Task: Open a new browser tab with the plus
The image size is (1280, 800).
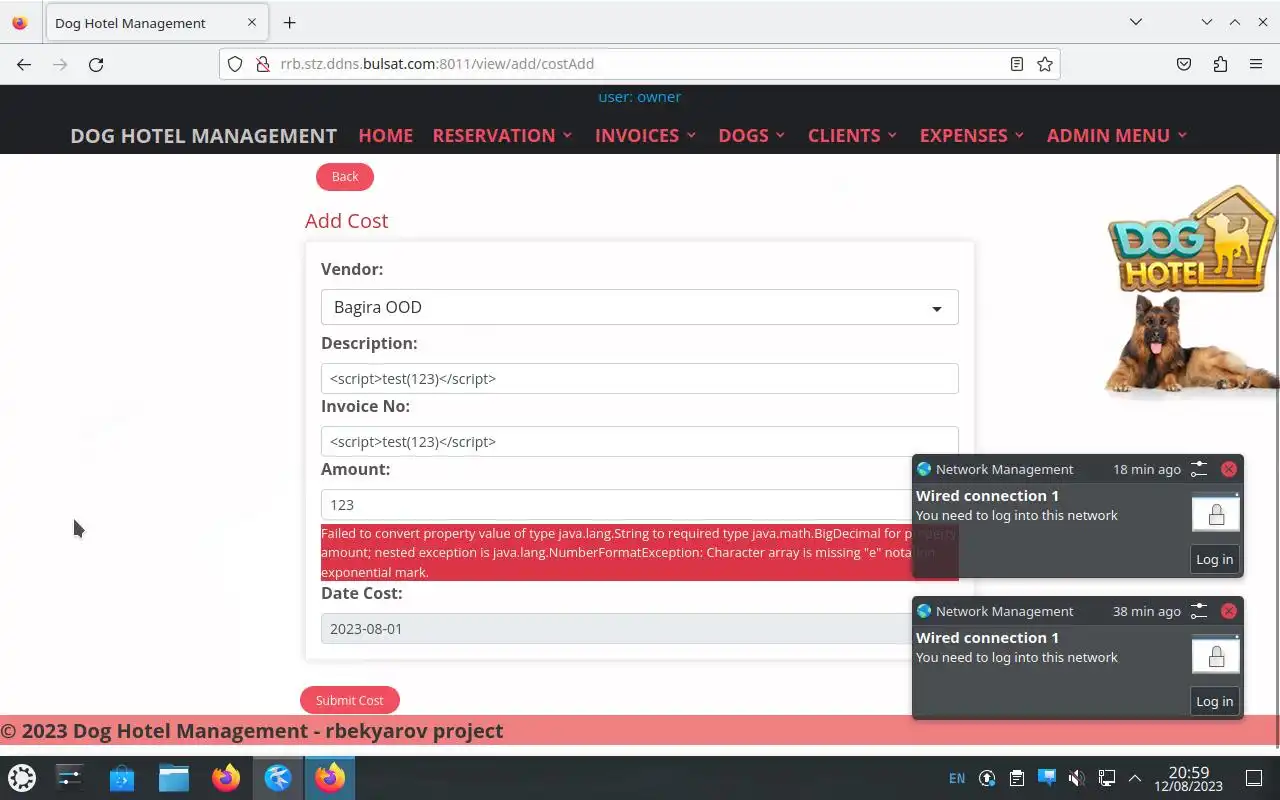Action: tap(289, 22)
